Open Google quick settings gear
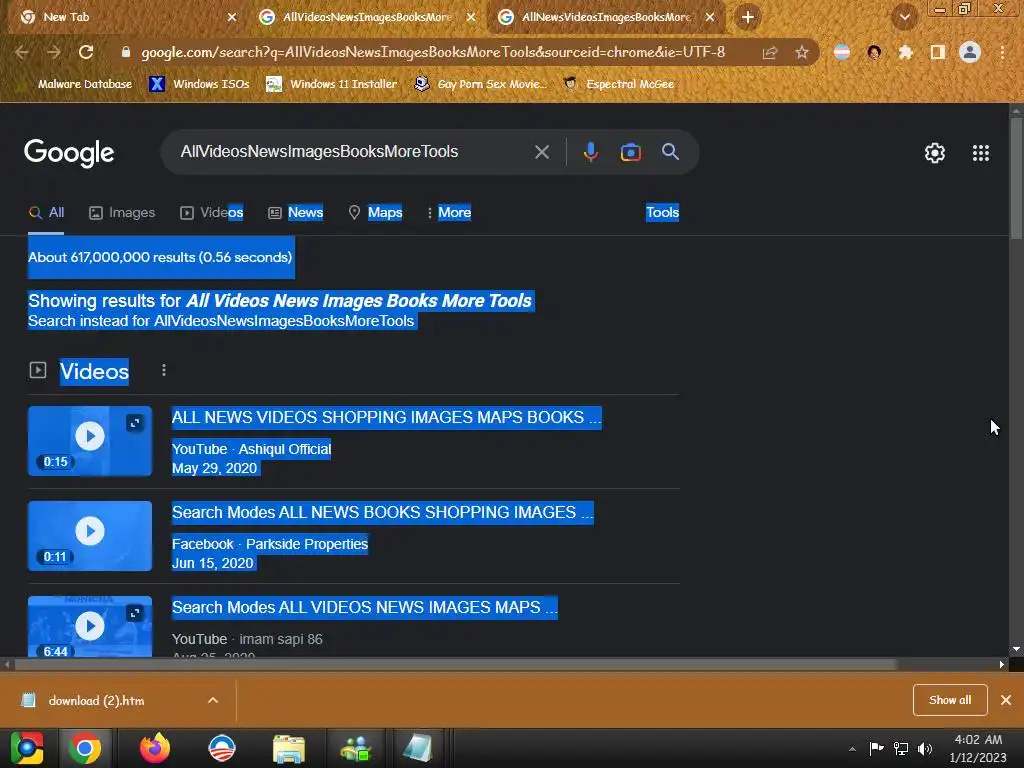This screenshot has width=1024, height=768. [935, 153]
